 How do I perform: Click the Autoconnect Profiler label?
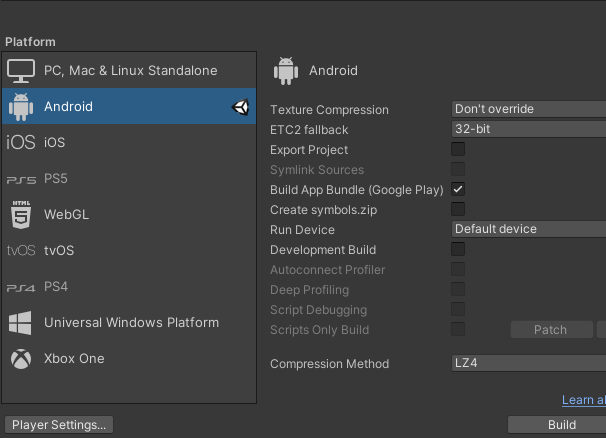(328, 270)
